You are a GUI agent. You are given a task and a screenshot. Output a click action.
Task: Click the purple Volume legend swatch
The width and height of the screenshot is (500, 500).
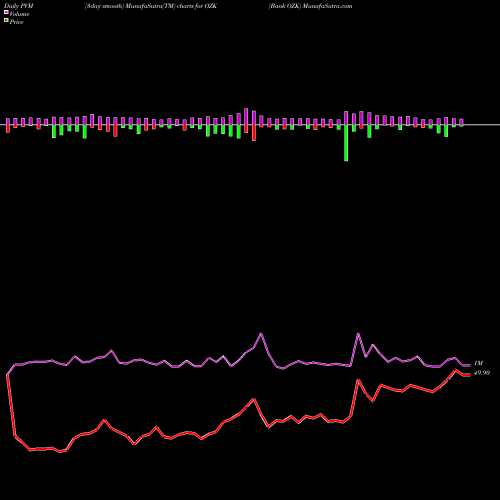(x=6, y=12)
